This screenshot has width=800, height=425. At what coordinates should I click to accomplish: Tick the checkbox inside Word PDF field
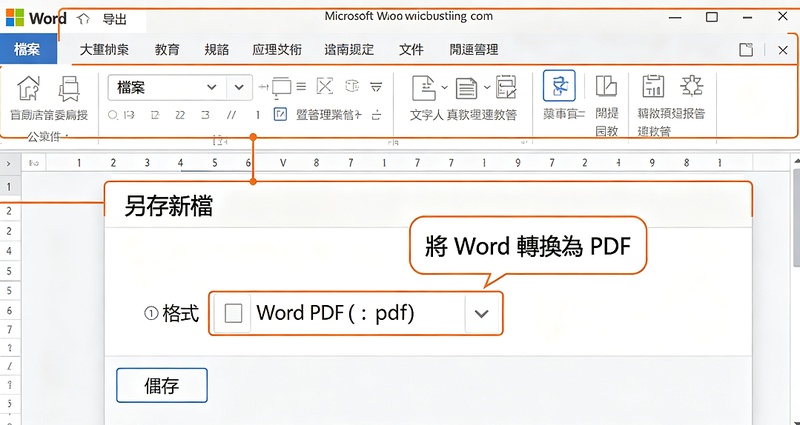coord(233,313)
